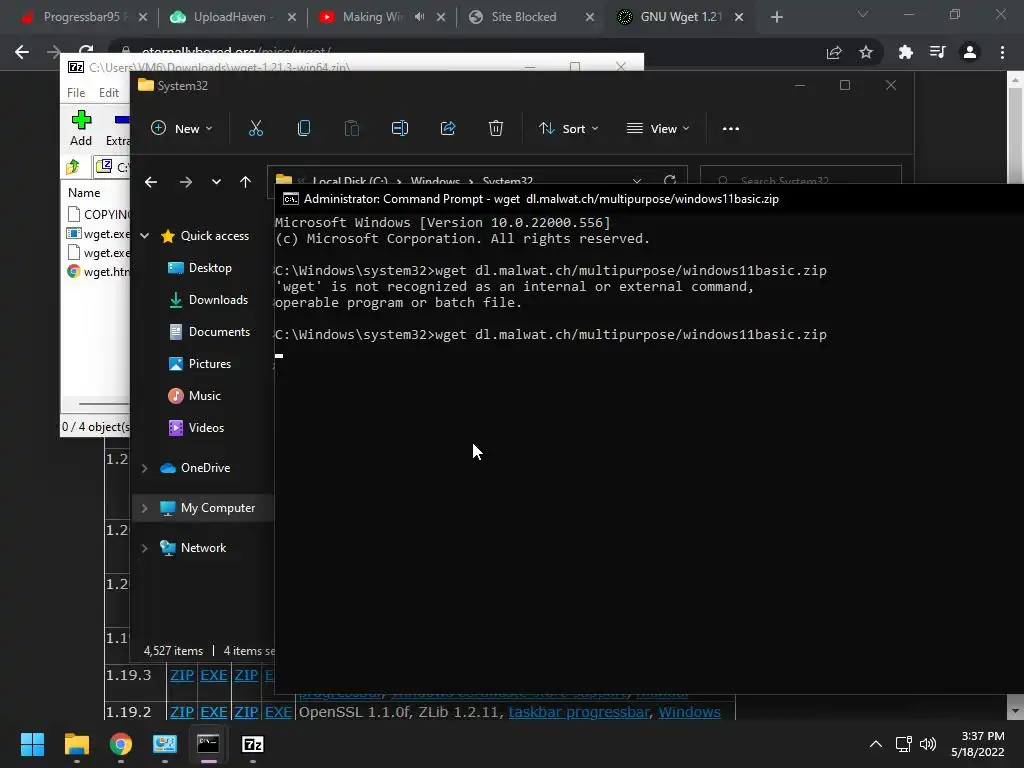The image size is (1024, 768).
Task: Download the 1.19.2 first EXE link
Action: click(214, 712)
